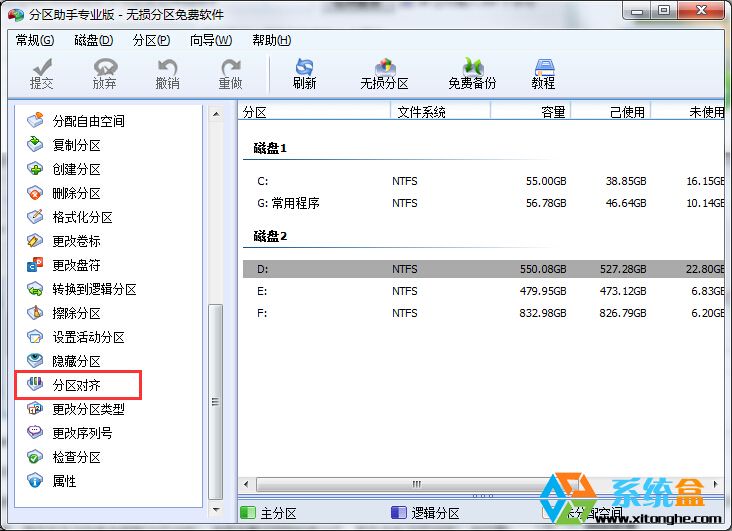Click 隐藏分区 in the sidebar
The height and width of the screenshot is (531, 732).
point(76,361)
